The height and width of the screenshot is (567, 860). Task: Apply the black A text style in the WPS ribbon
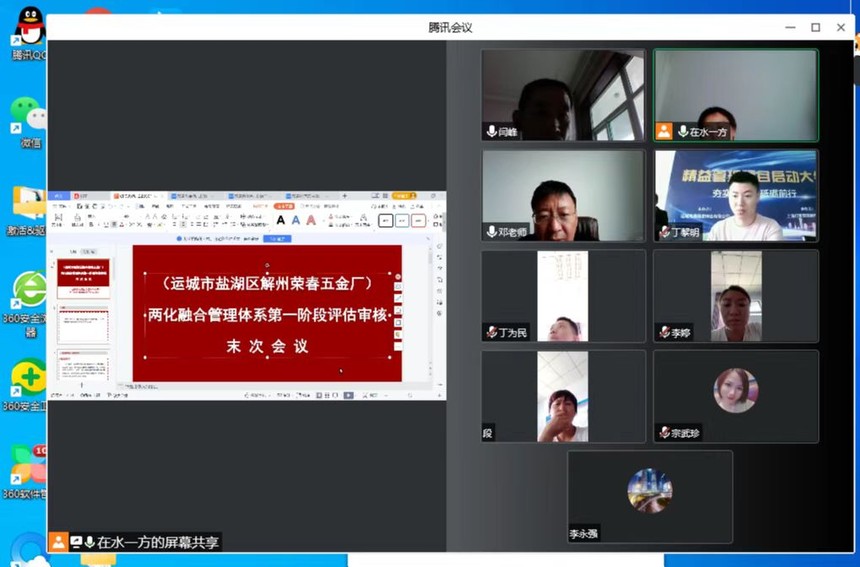[x=281, y=220]
